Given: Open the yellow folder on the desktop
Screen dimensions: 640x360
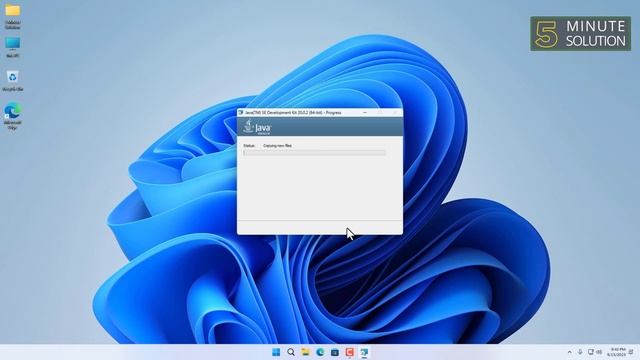Looking at the screenshot, I should [13, 11].
